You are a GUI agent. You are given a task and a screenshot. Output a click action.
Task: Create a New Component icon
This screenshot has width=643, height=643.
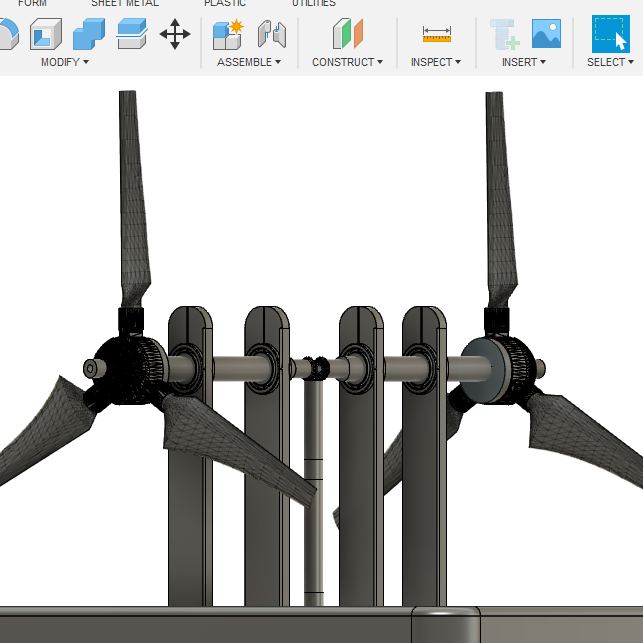tap(228, 34)
